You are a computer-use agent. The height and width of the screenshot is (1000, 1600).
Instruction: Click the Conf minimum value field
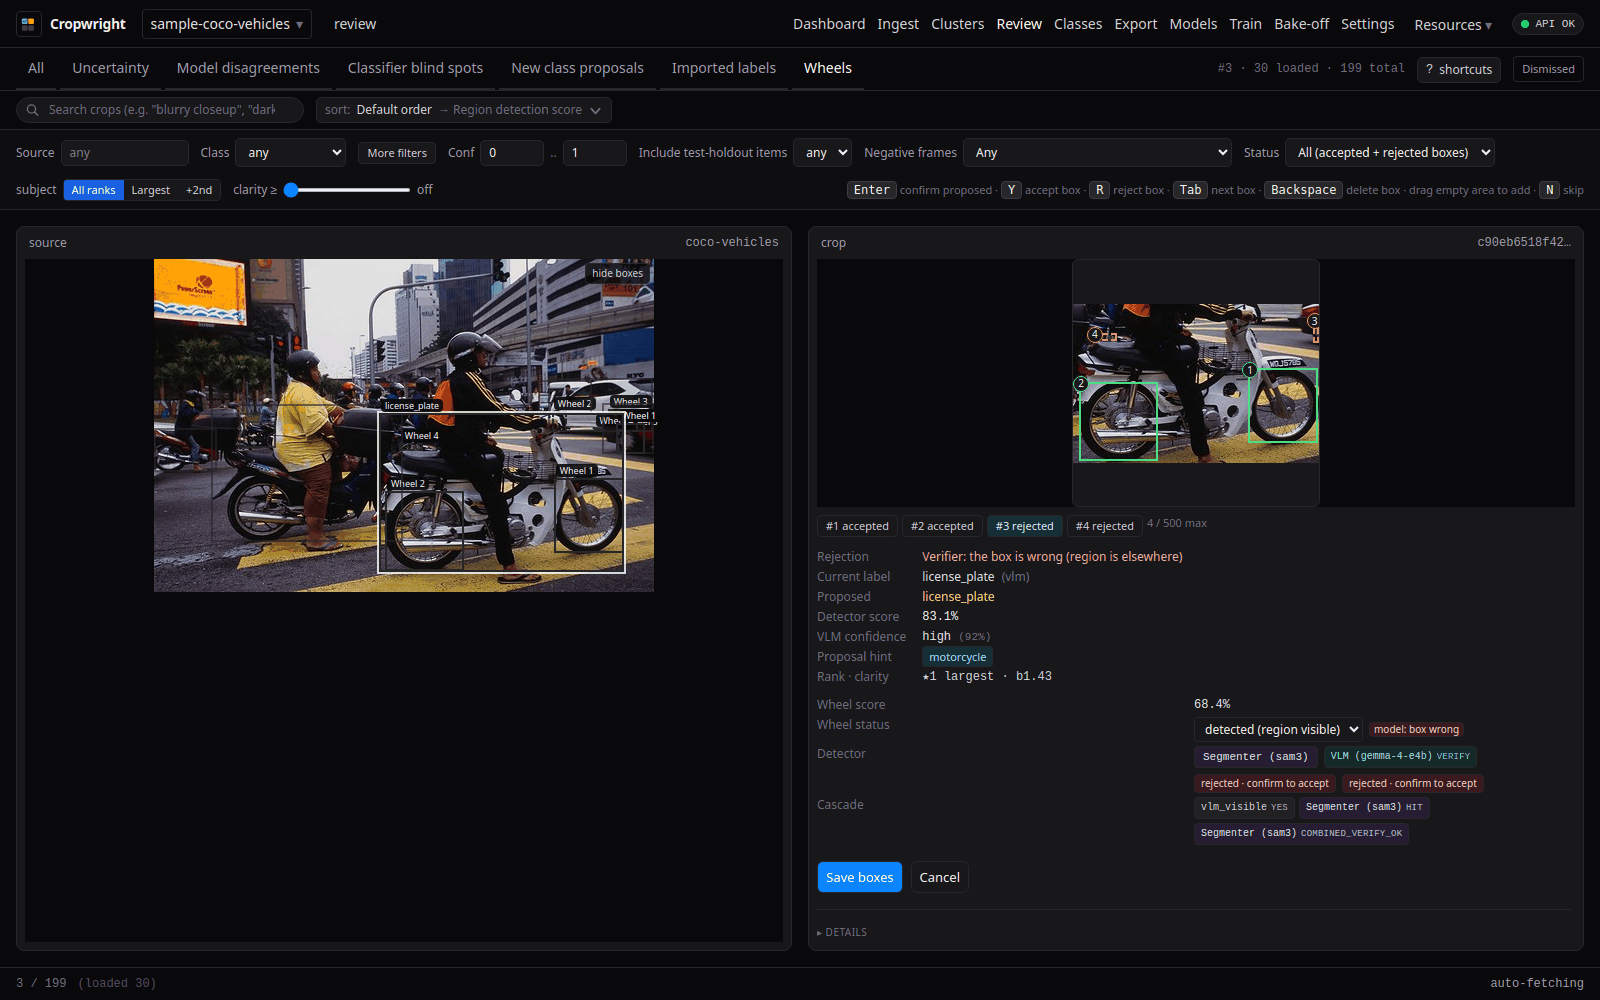tap(512, 153)
